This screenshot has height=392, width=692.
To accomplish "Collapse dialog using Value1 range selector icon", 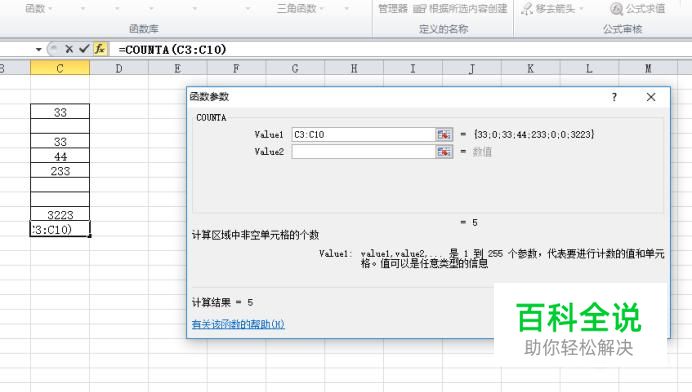I will pos(444,135).
